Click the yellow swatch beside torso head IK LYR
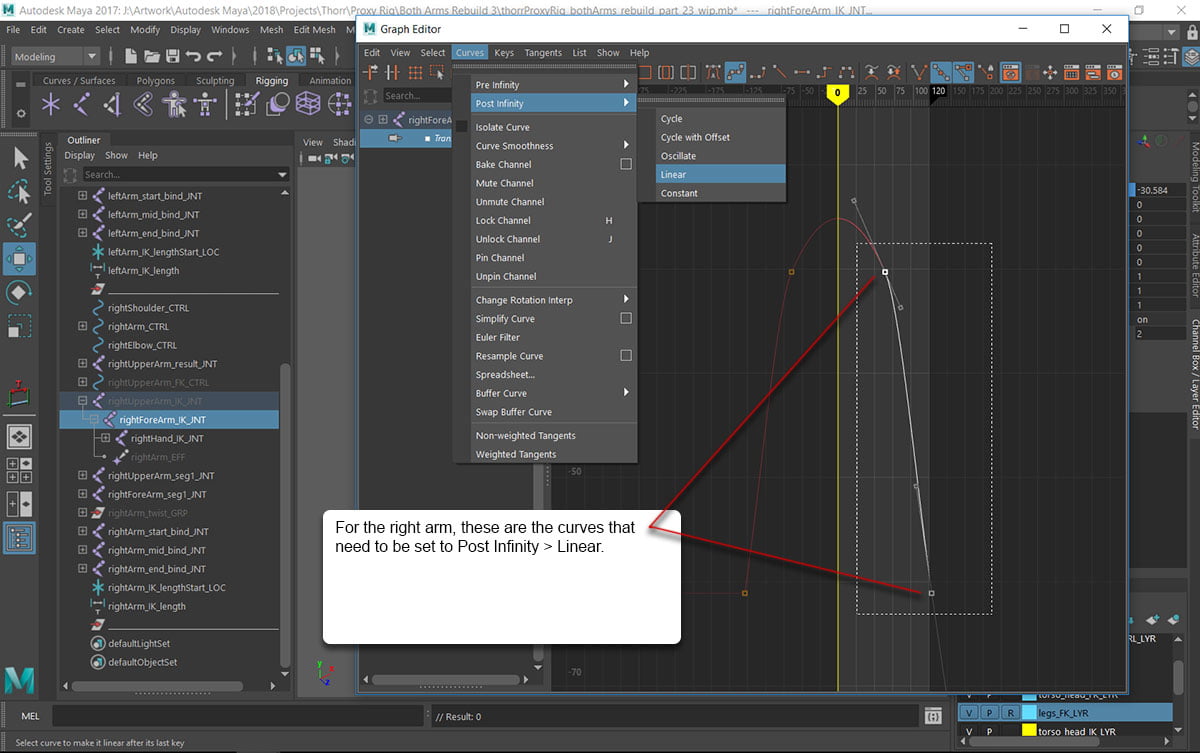1200x753 pixels. pyautogui.click(x=1029, y=731)
